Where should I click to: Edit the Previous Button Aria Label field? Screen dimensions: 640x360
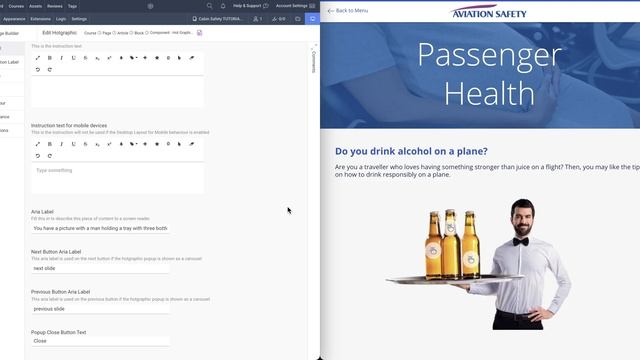coord(100,309)
